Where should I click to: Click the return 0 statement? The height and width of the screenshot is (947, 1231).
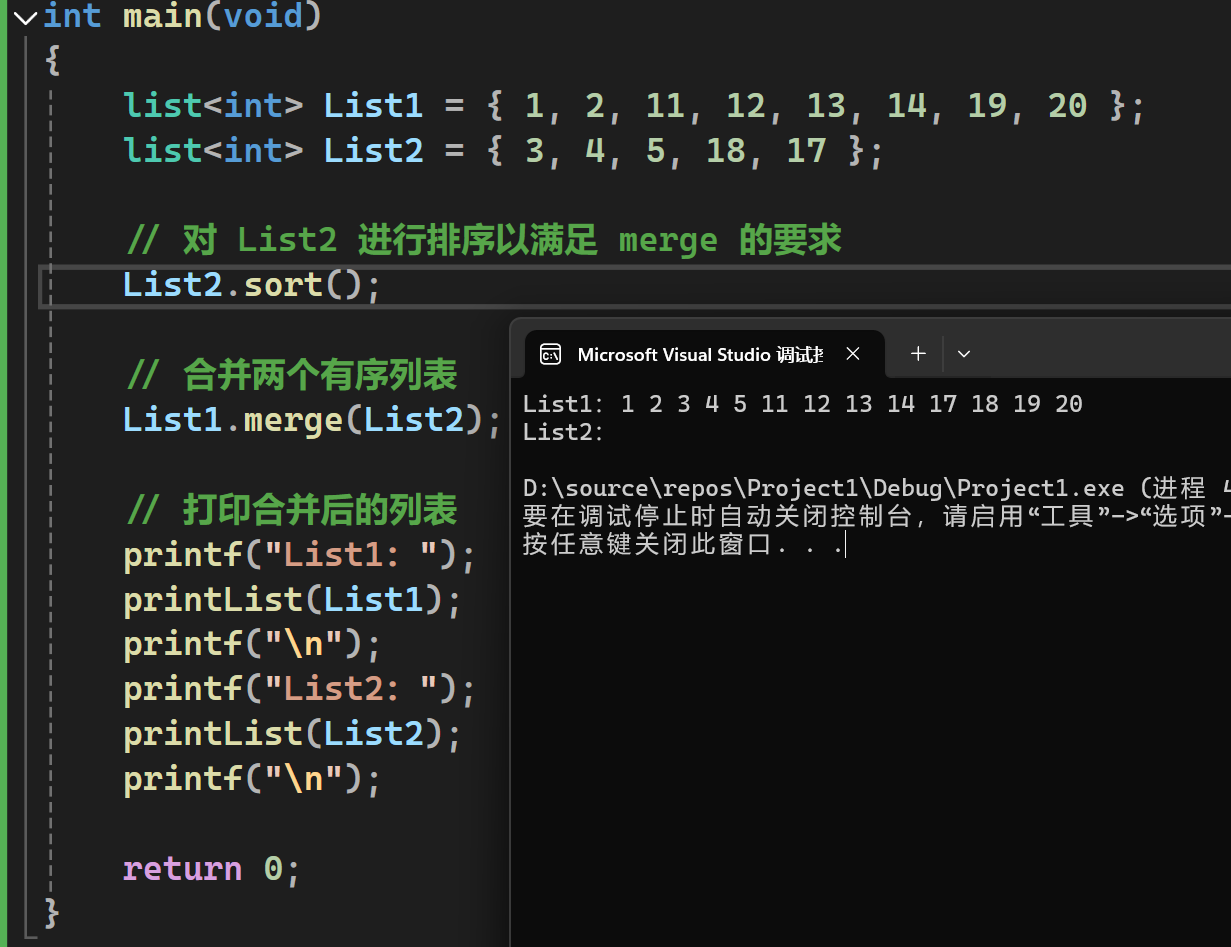coord(211,868)
